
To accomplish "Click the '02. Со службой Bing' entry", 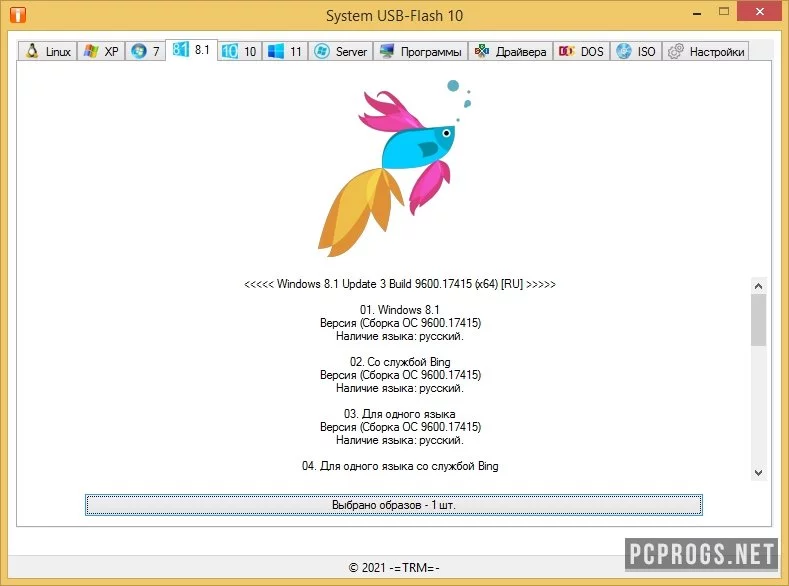I will click(400, 362).
